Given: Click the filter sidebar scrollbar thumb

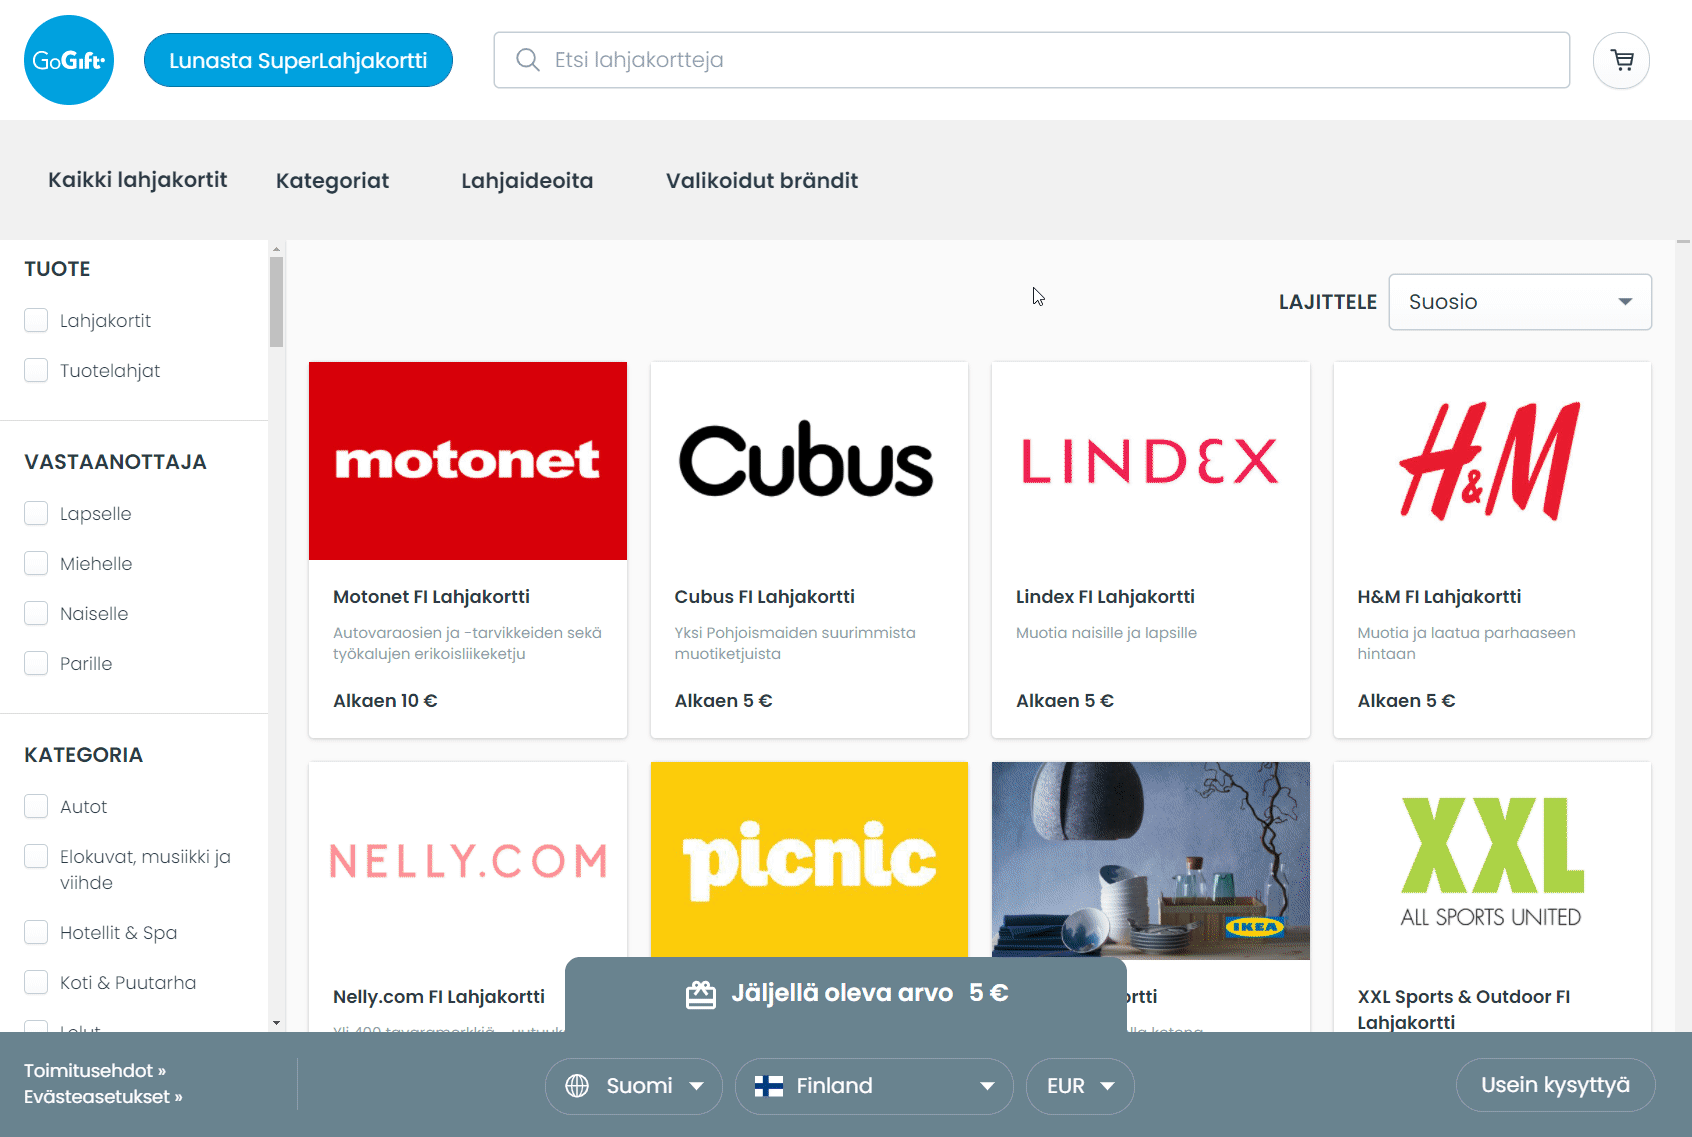Looking at the screenshot, I should click(276, 302).
